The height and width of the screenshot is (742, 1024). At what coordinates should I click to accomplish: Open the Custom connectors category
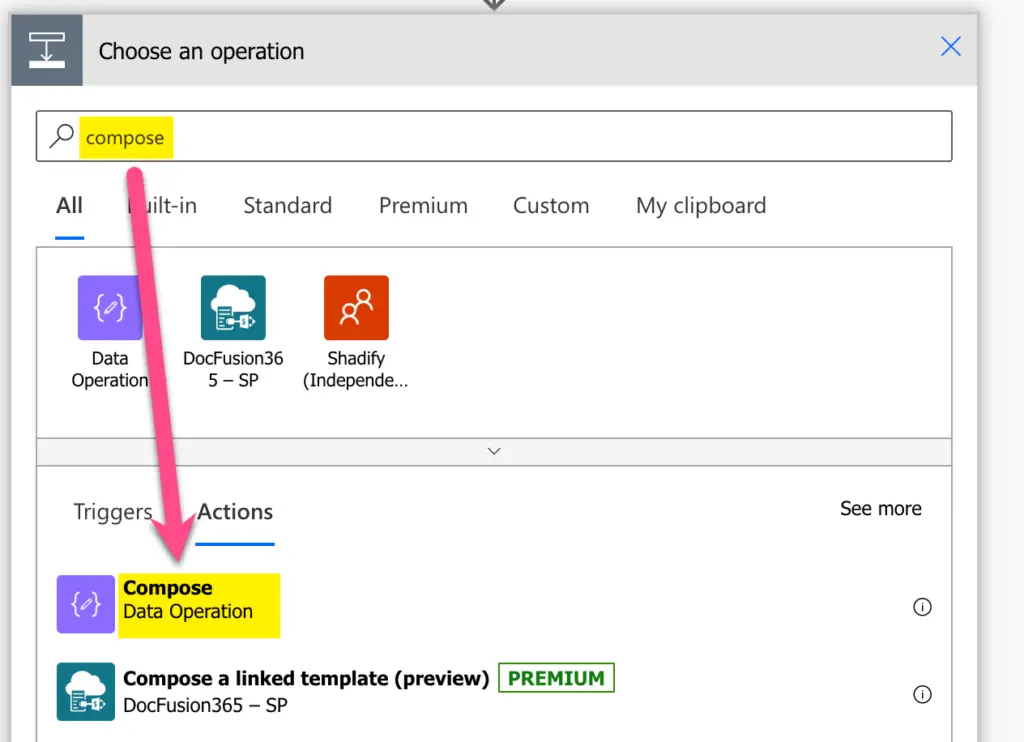pyautogui.click(x=551, y=205)
